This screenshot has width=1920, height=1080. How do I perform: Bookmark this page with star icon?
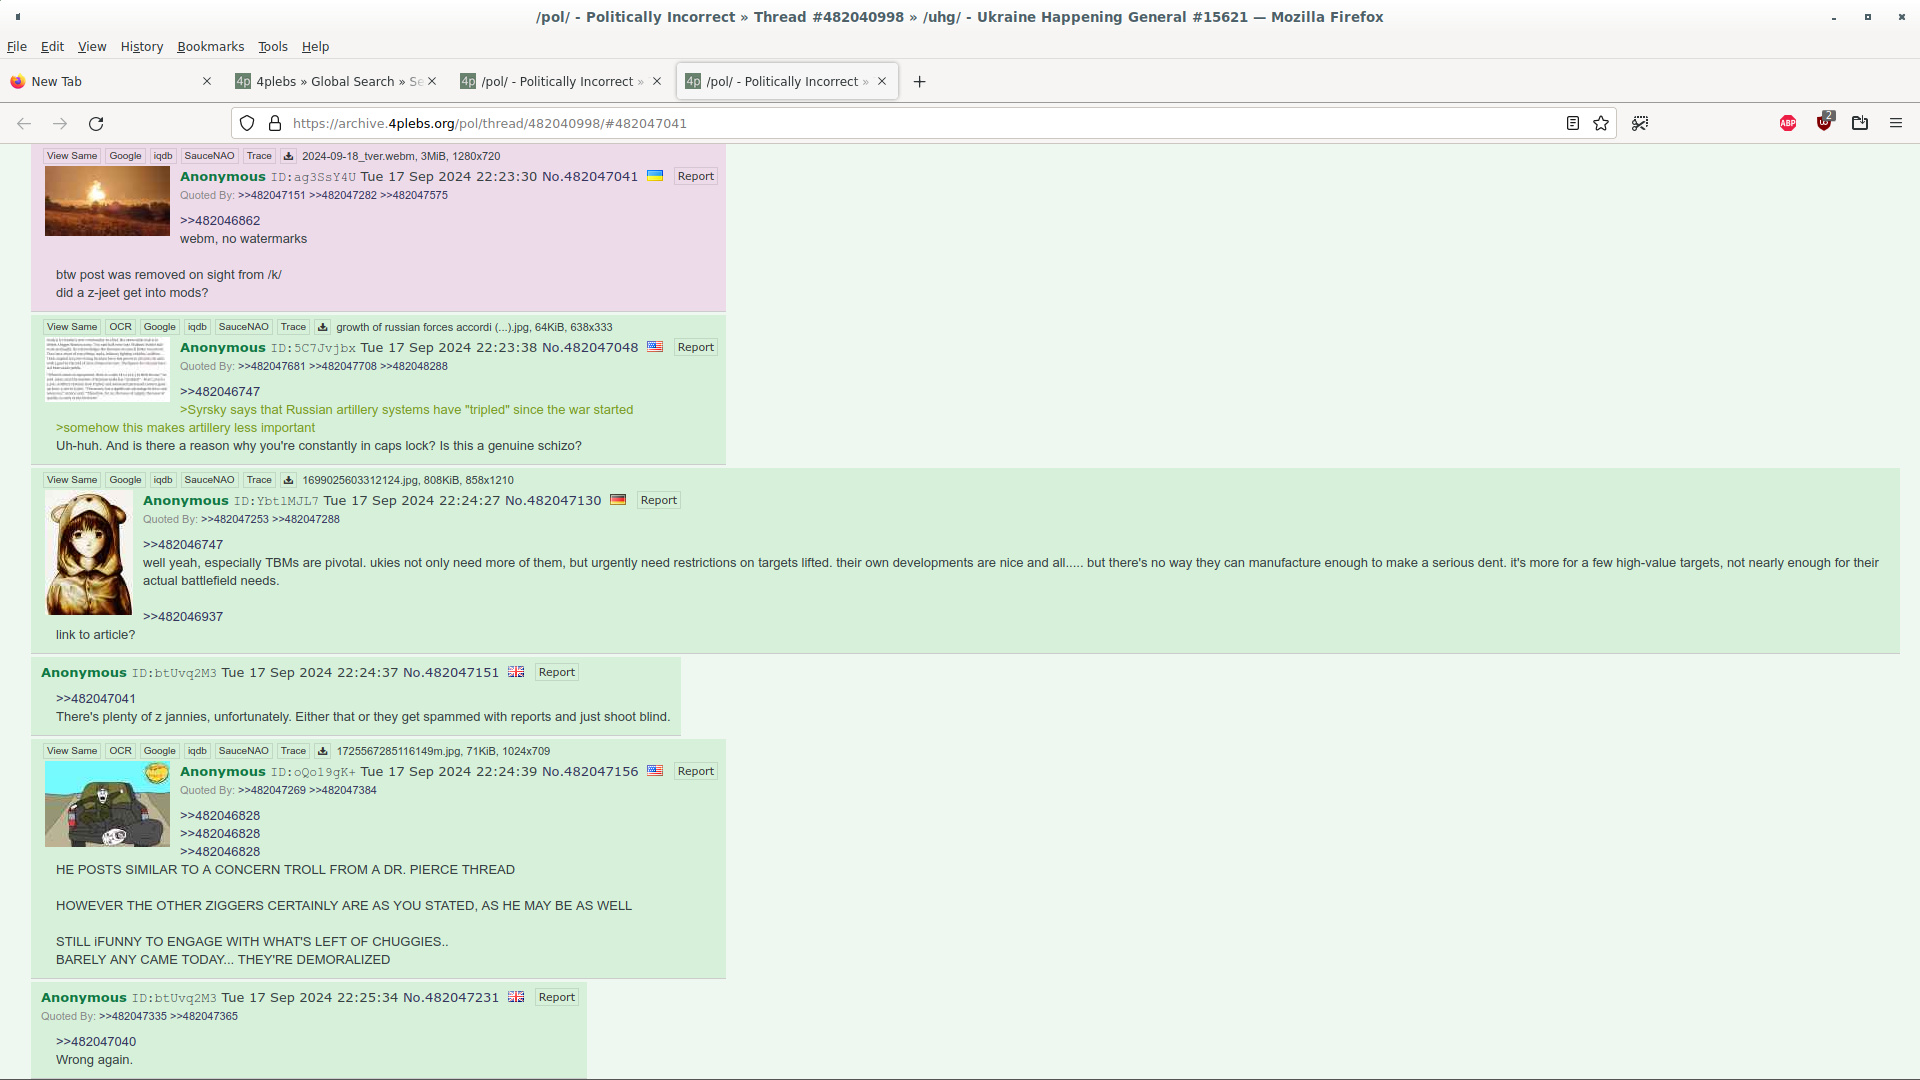pyautogui.click(x=1601, y=124)
